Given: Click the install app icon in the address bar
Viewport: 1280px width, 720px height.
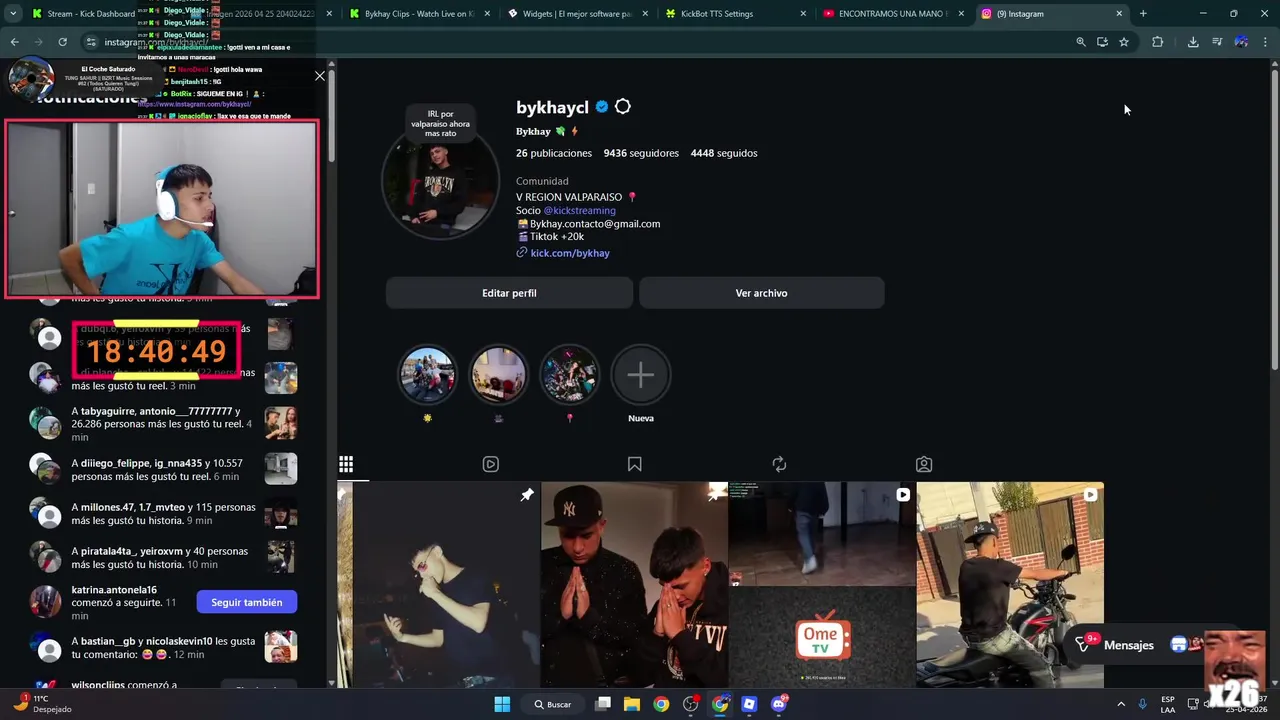Looking at the screenshot, I should point(1102,42).
